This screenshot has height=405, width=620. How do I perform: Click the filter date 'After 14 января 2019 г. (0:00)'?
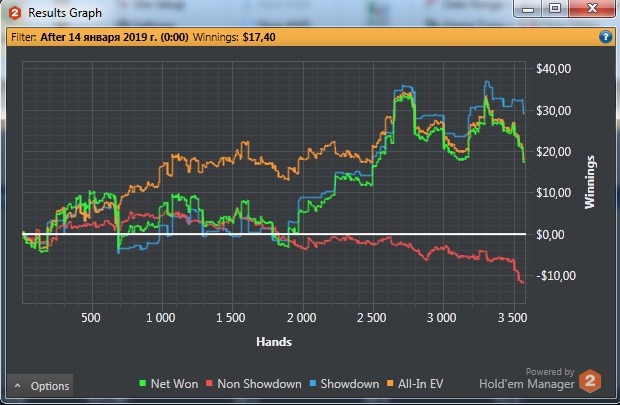tap(114, 37)
